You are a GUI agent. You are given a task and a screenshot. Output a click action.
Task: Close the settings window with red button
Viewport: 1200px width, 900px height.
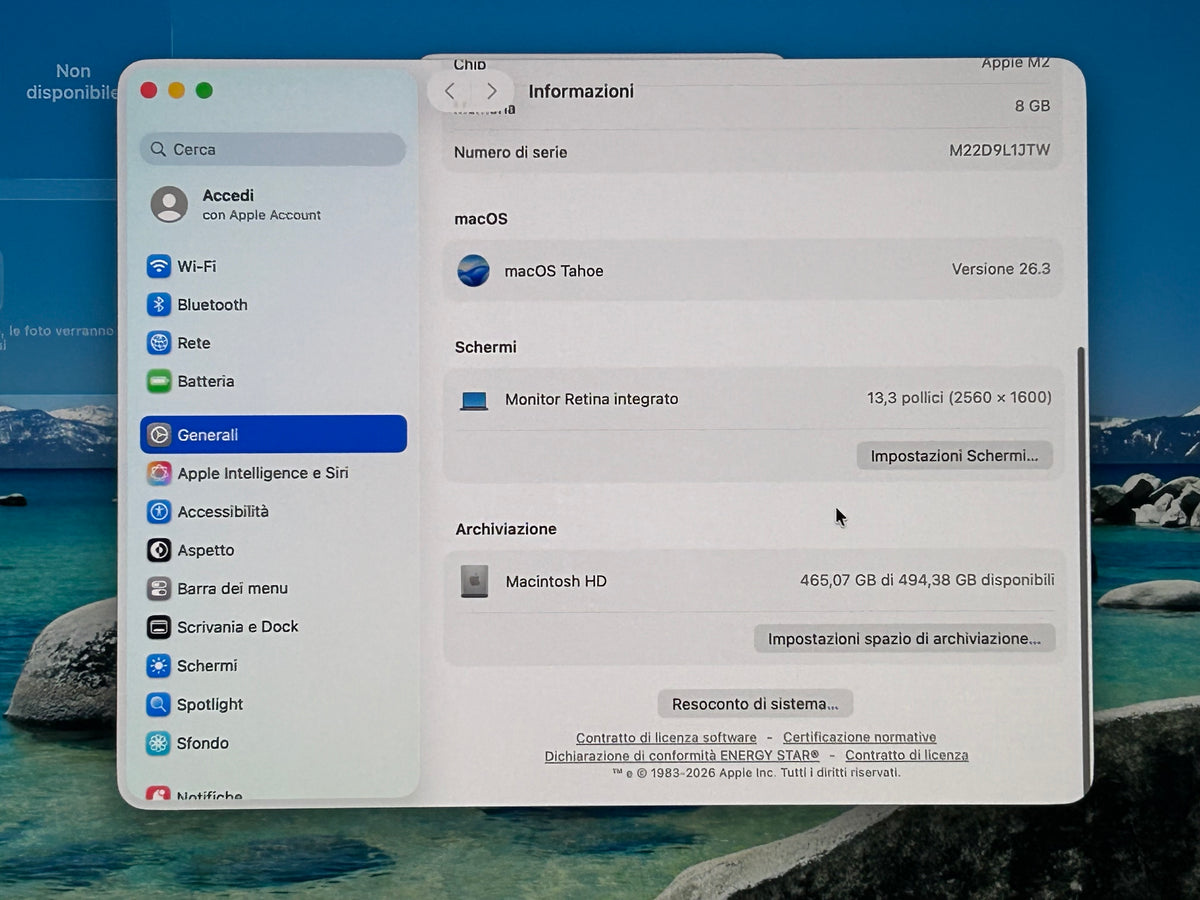tap(149, 90)
